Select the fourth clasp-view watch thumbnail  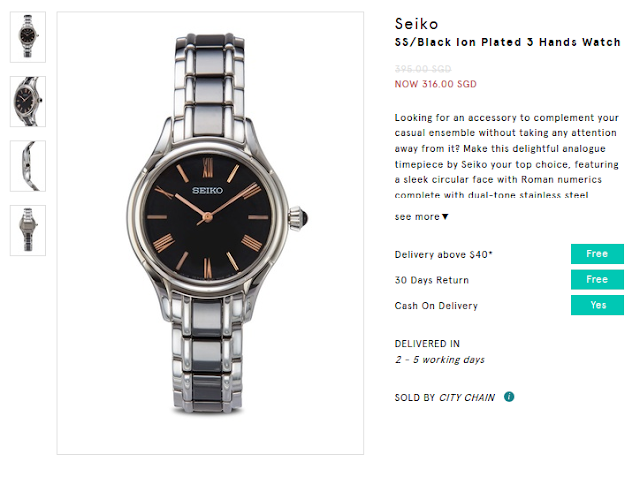click(28, 230)
